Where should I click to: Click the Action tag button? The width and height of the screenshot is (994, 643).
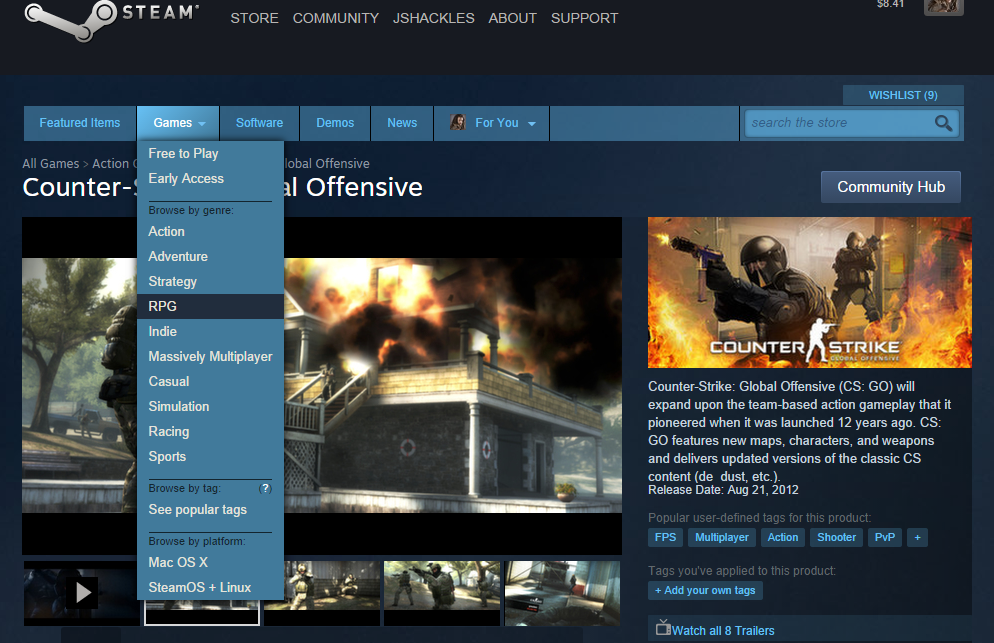(x=783, y=537)
